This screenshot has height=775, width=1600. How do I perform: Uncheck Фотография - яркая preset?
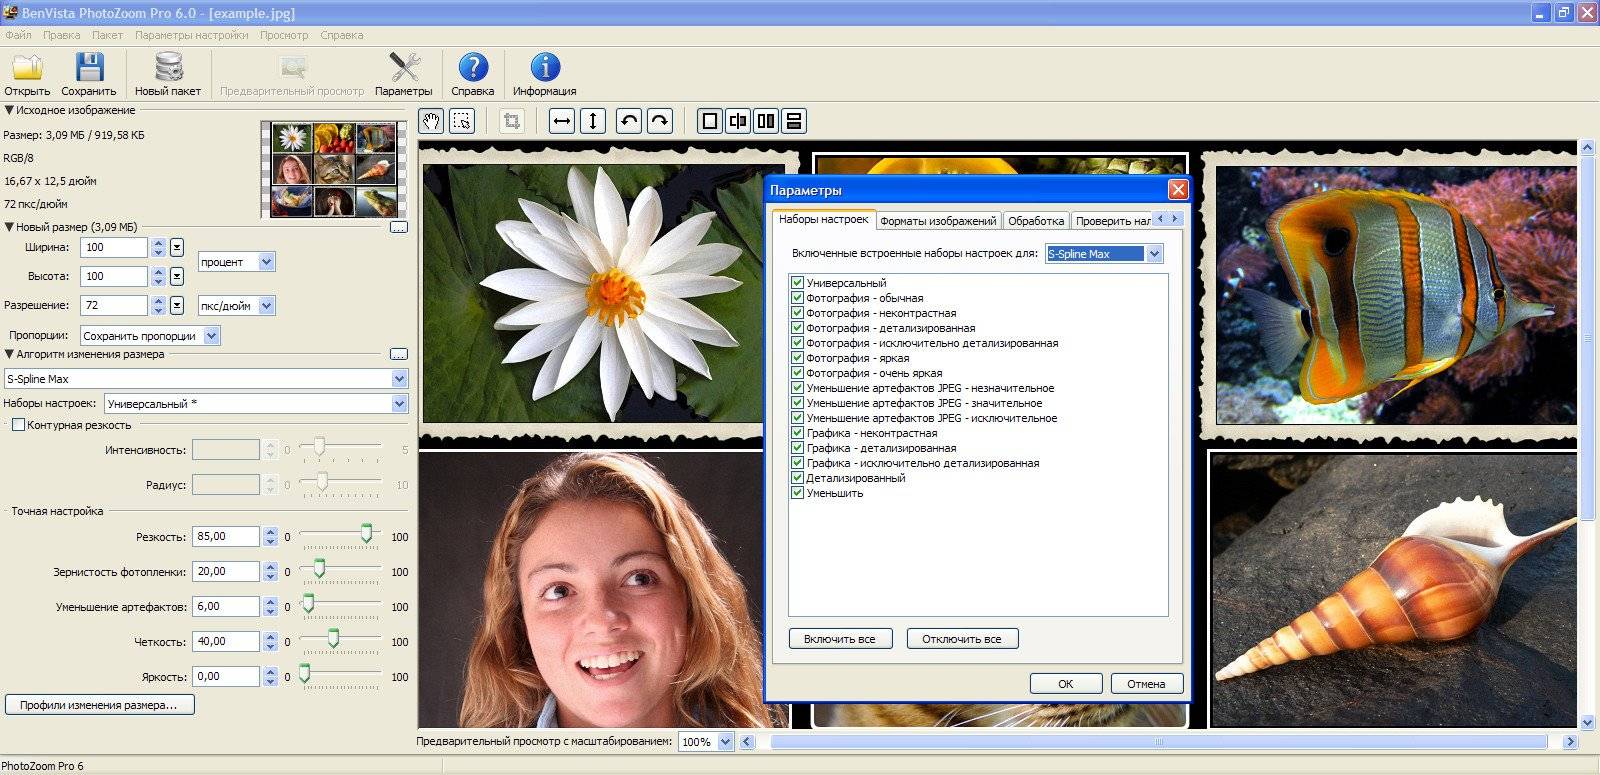pyautogui.click(x=797, y=358)
